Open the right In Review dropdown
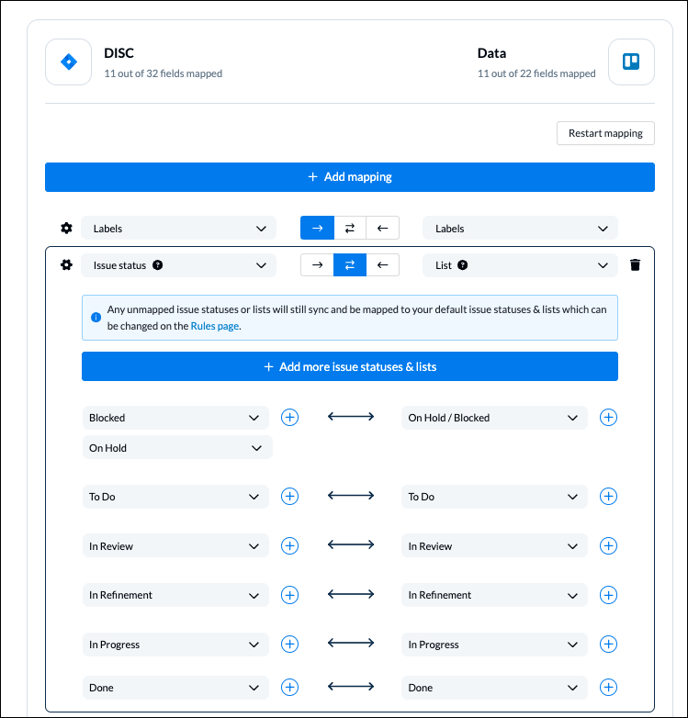The image size is (688, 718). pyautogui.click(x=494, y=546)
